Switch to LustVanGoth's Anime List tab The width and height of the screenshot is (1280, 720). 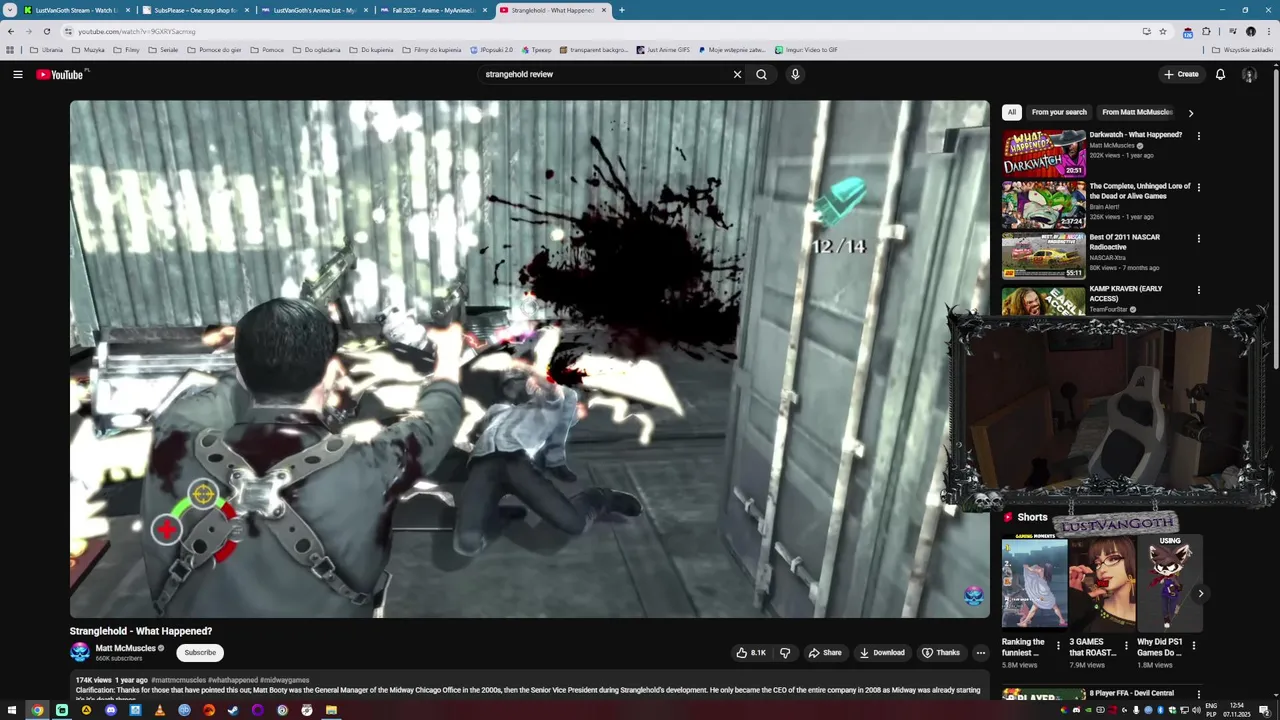(x=313, y=10)
